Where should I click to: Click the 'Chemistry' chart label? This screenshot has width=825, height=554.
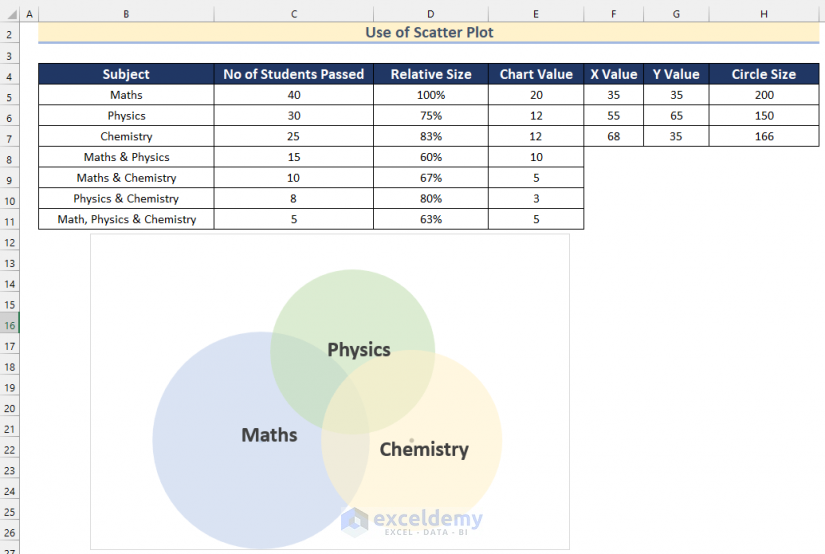tap(424, 450)
